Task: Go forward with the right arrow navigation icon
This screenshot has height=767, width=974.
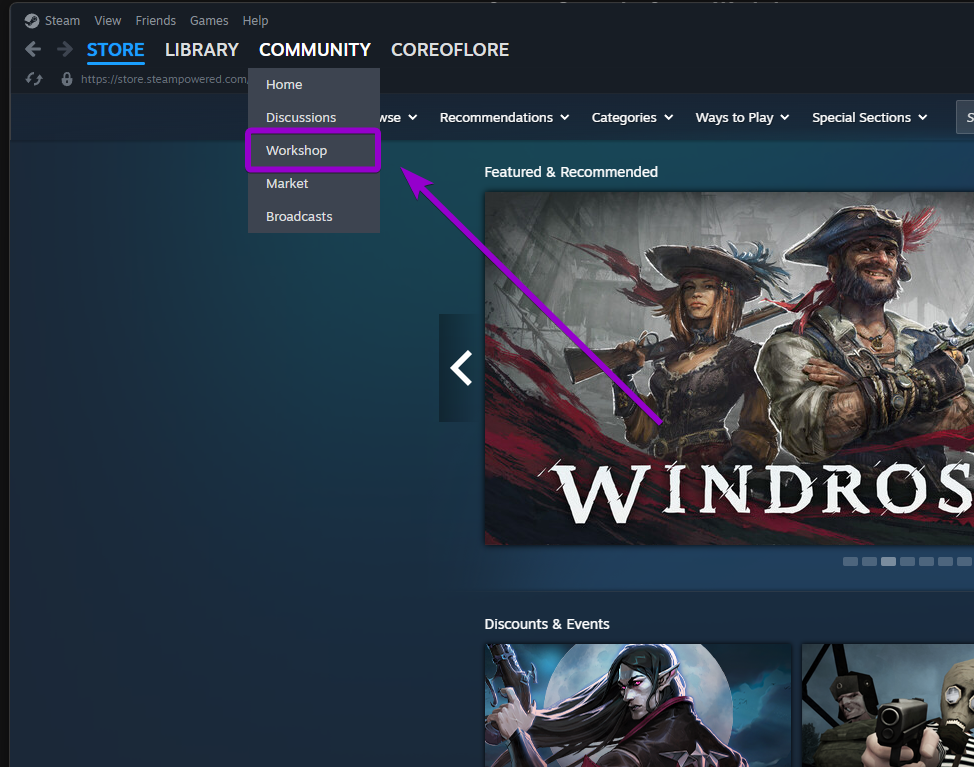Action: (65, 49)
